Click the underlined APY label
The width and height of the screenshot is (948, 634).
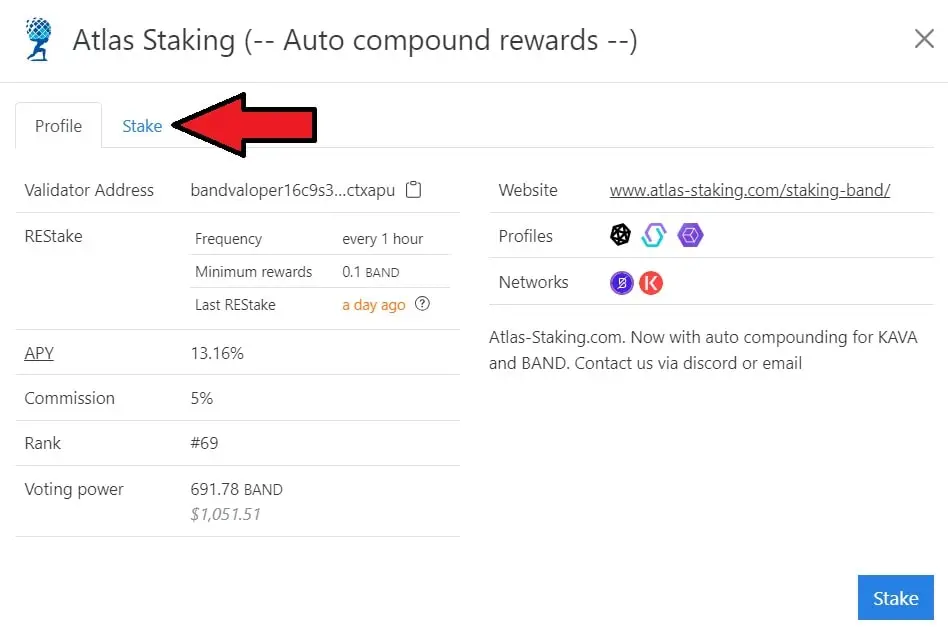coord(39,353)
